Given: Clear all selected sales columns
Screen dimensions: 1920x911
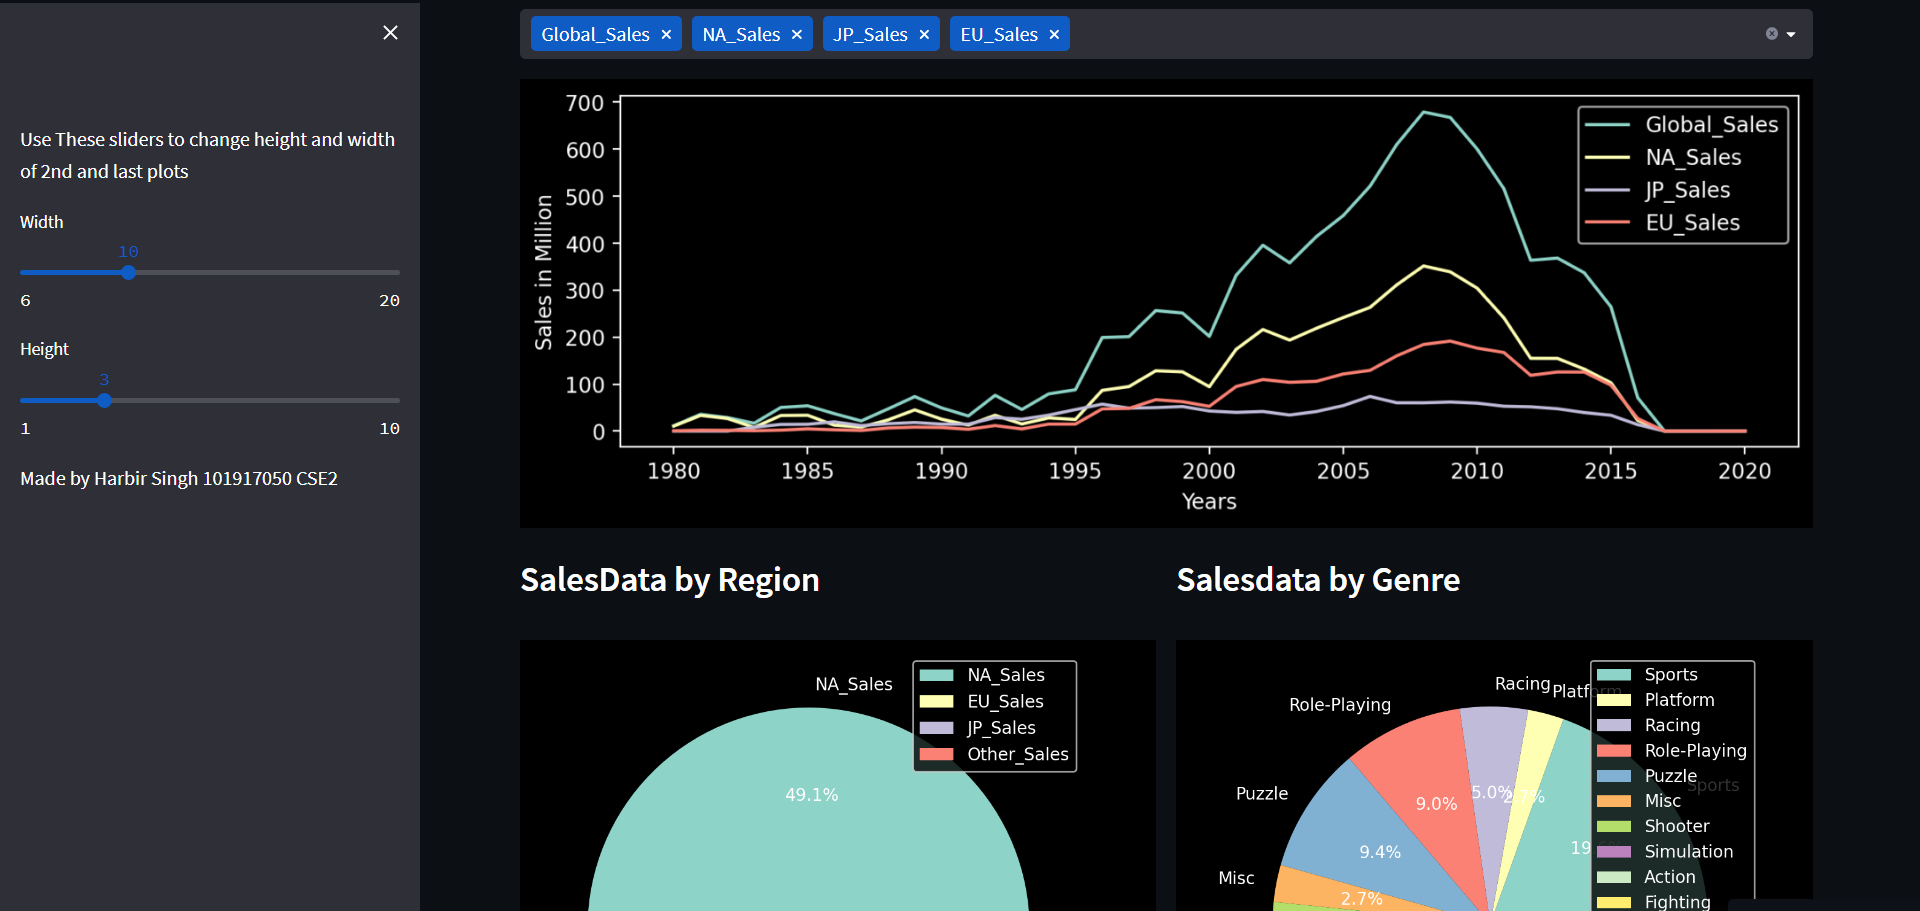Looking at the screenshot, I should coord(1771,34).
